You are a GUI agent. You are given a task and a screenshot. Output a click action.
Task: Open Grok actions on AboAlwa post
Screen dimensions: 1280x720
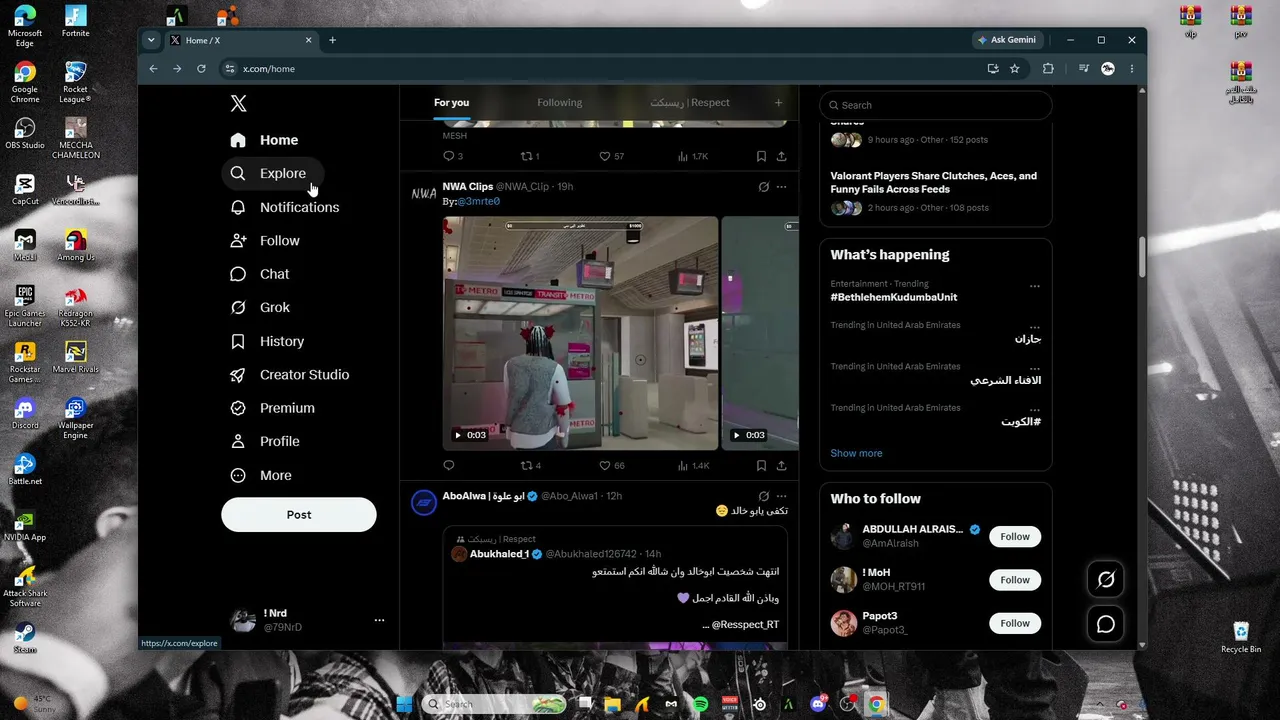pyautogui.click(x=764, y=496)
